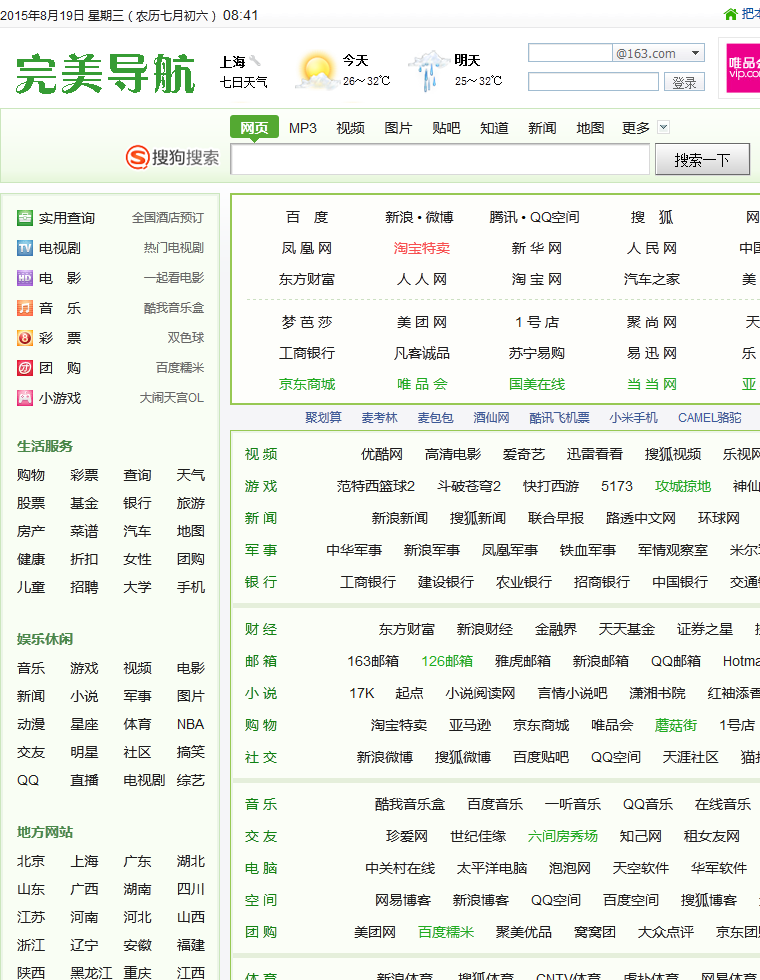Open the 酷我音乐盒 link in 音乐 row

pos(410,804)
